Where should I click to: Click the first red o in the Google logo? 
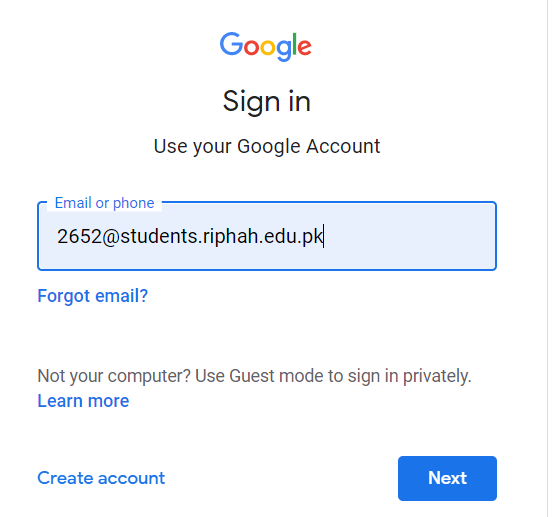pos(251,47)
